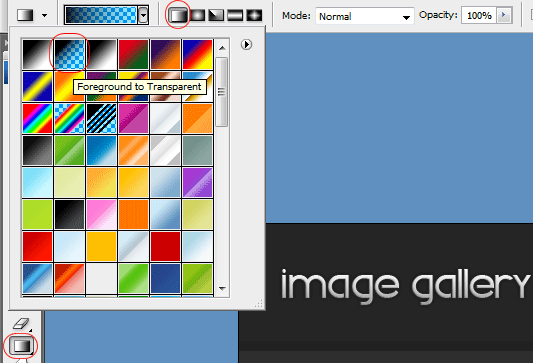Viewport: 533px width, 363px height.
Task: Click the gradient preview bar to edit gradient
Action: point(101,15)
